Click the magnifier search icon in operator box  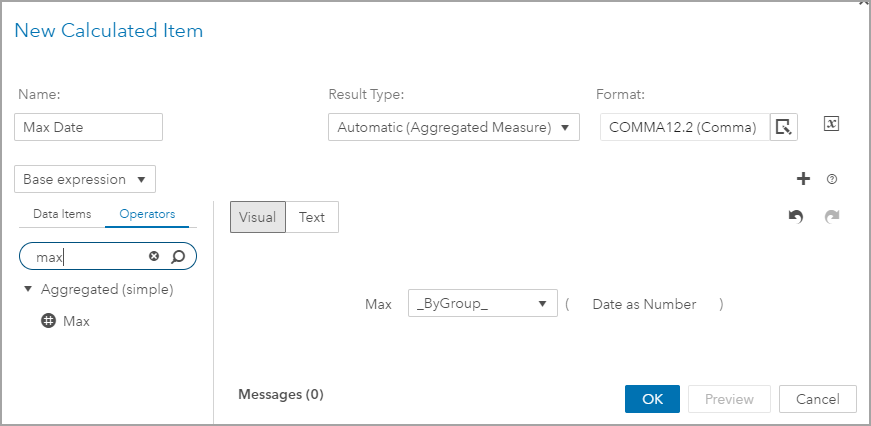[178, 257]
